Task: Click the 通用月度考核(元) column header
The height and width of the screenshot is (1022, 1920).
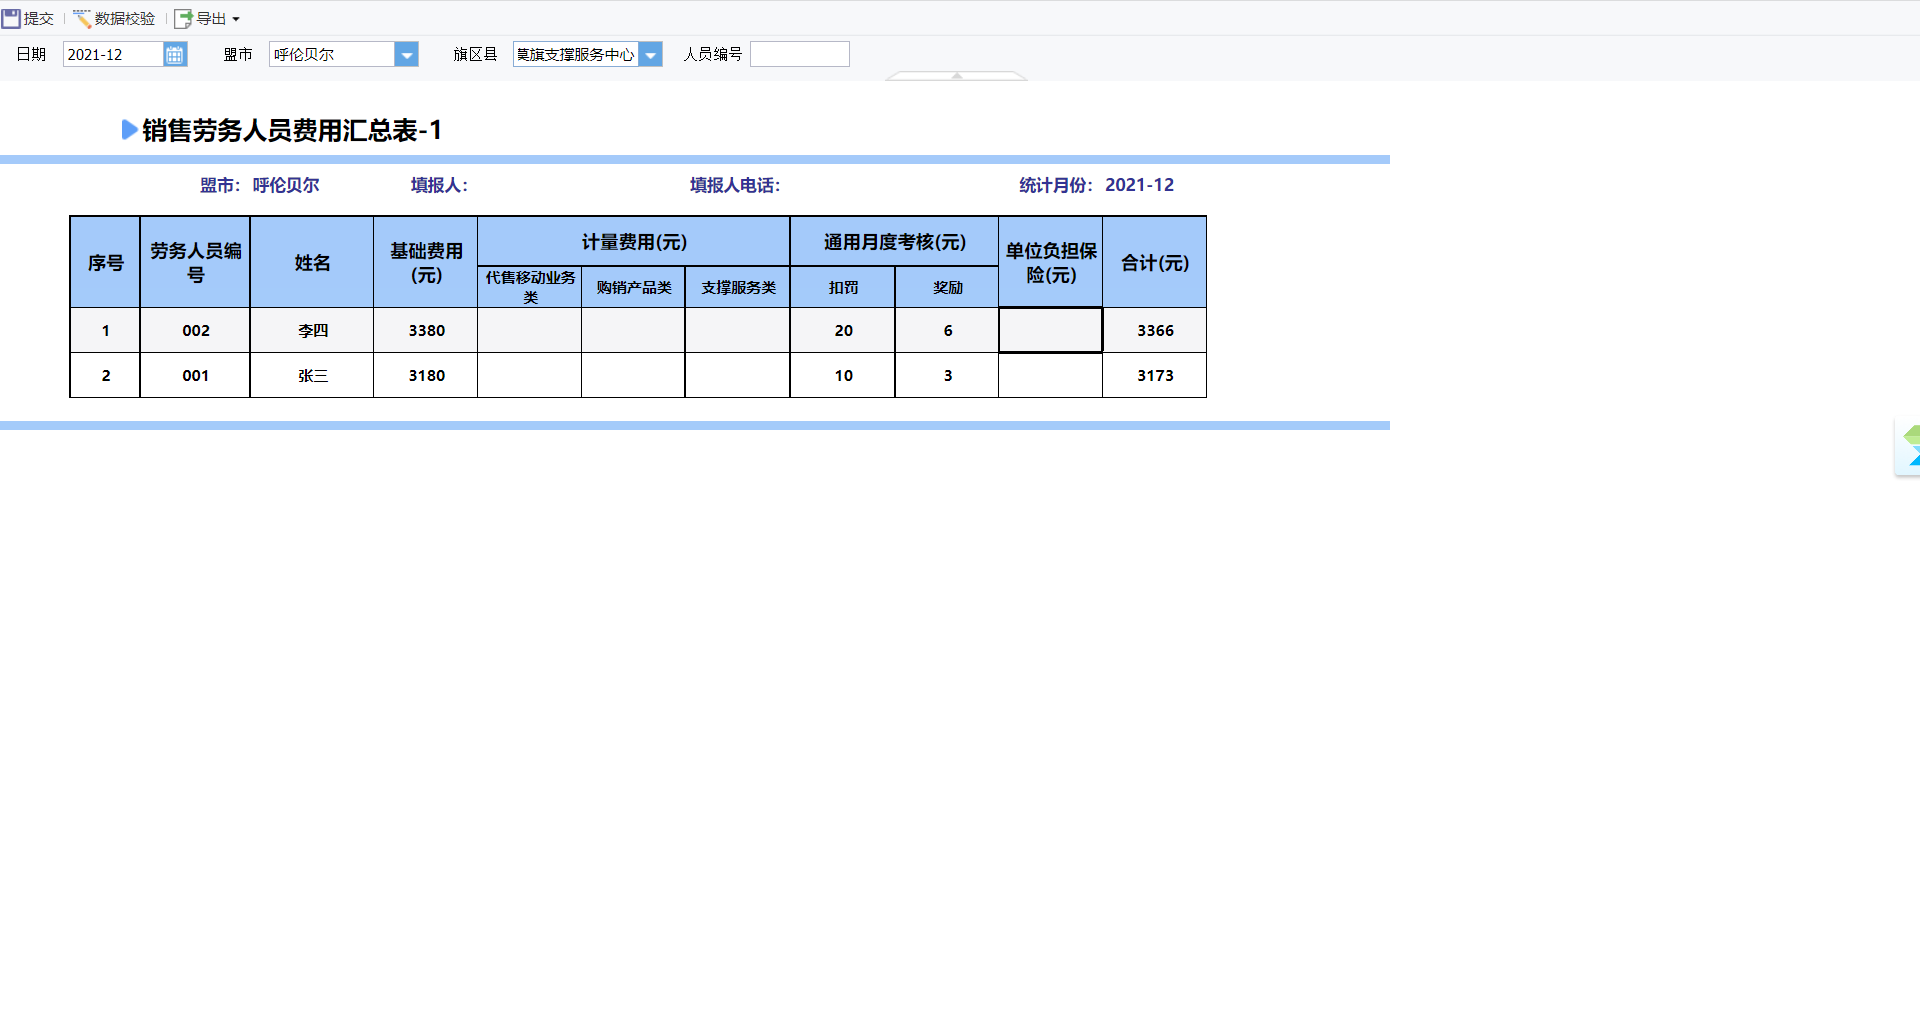Action: coord(895,242)
